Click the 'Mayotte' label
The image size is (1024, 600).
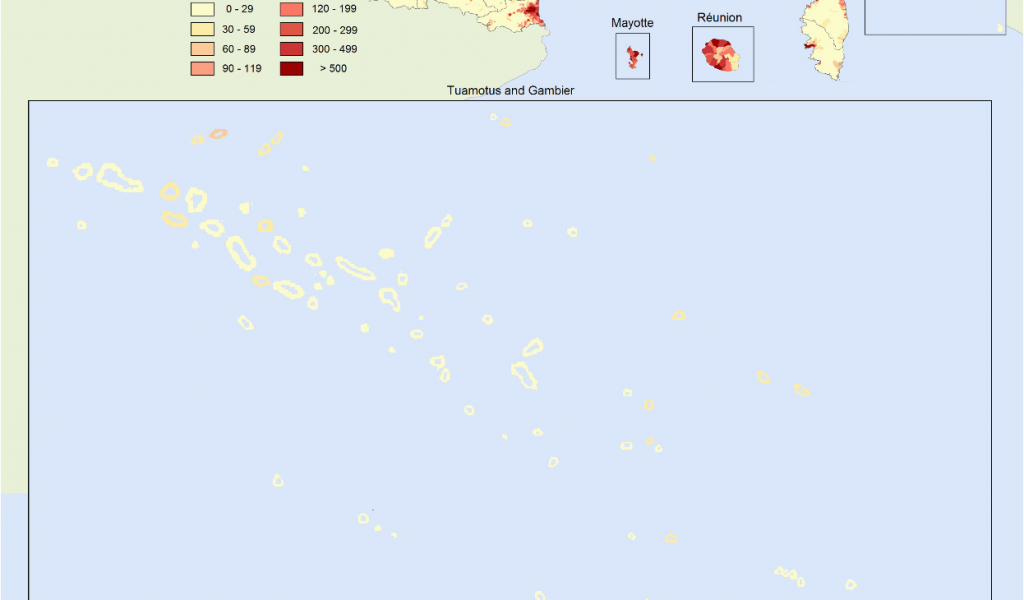pyautogui.click(x=632, y=23)
